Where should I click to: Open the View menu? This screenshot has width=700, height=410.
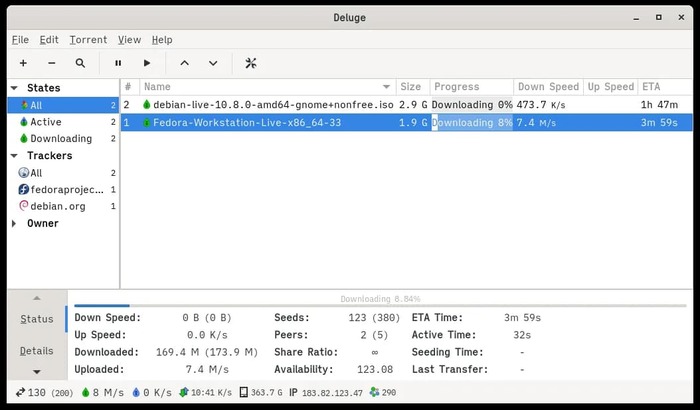pyautogui.click(x=129, y=39)
